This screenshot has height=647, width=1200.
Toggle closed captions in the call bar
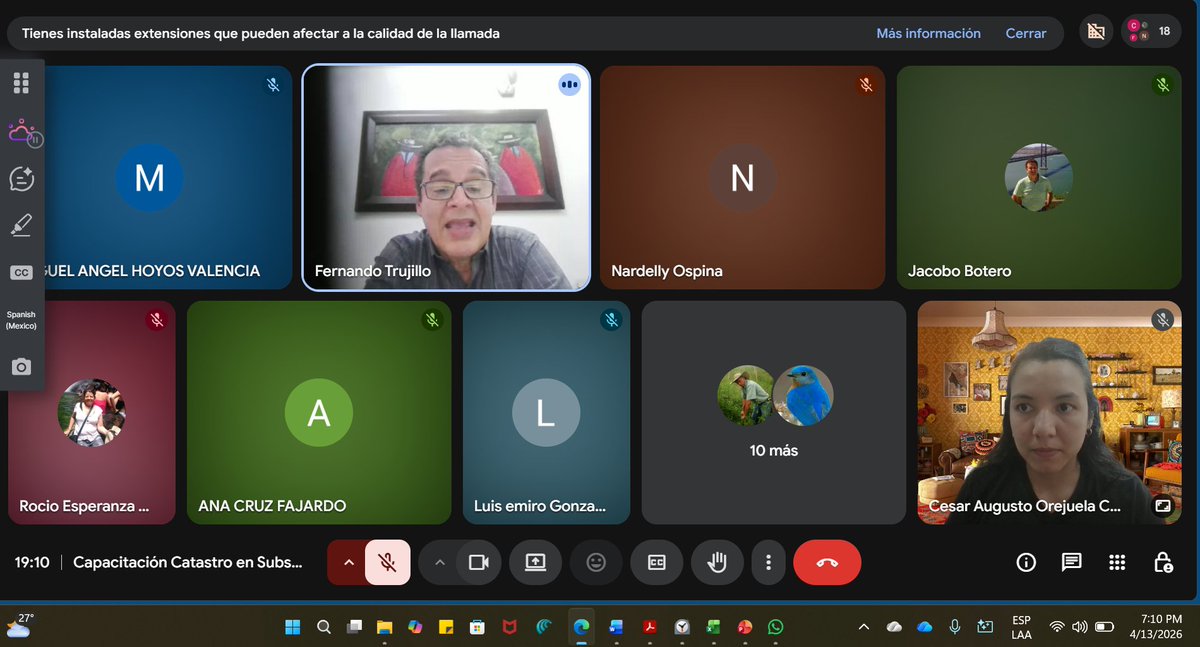[x=657, y=562]
